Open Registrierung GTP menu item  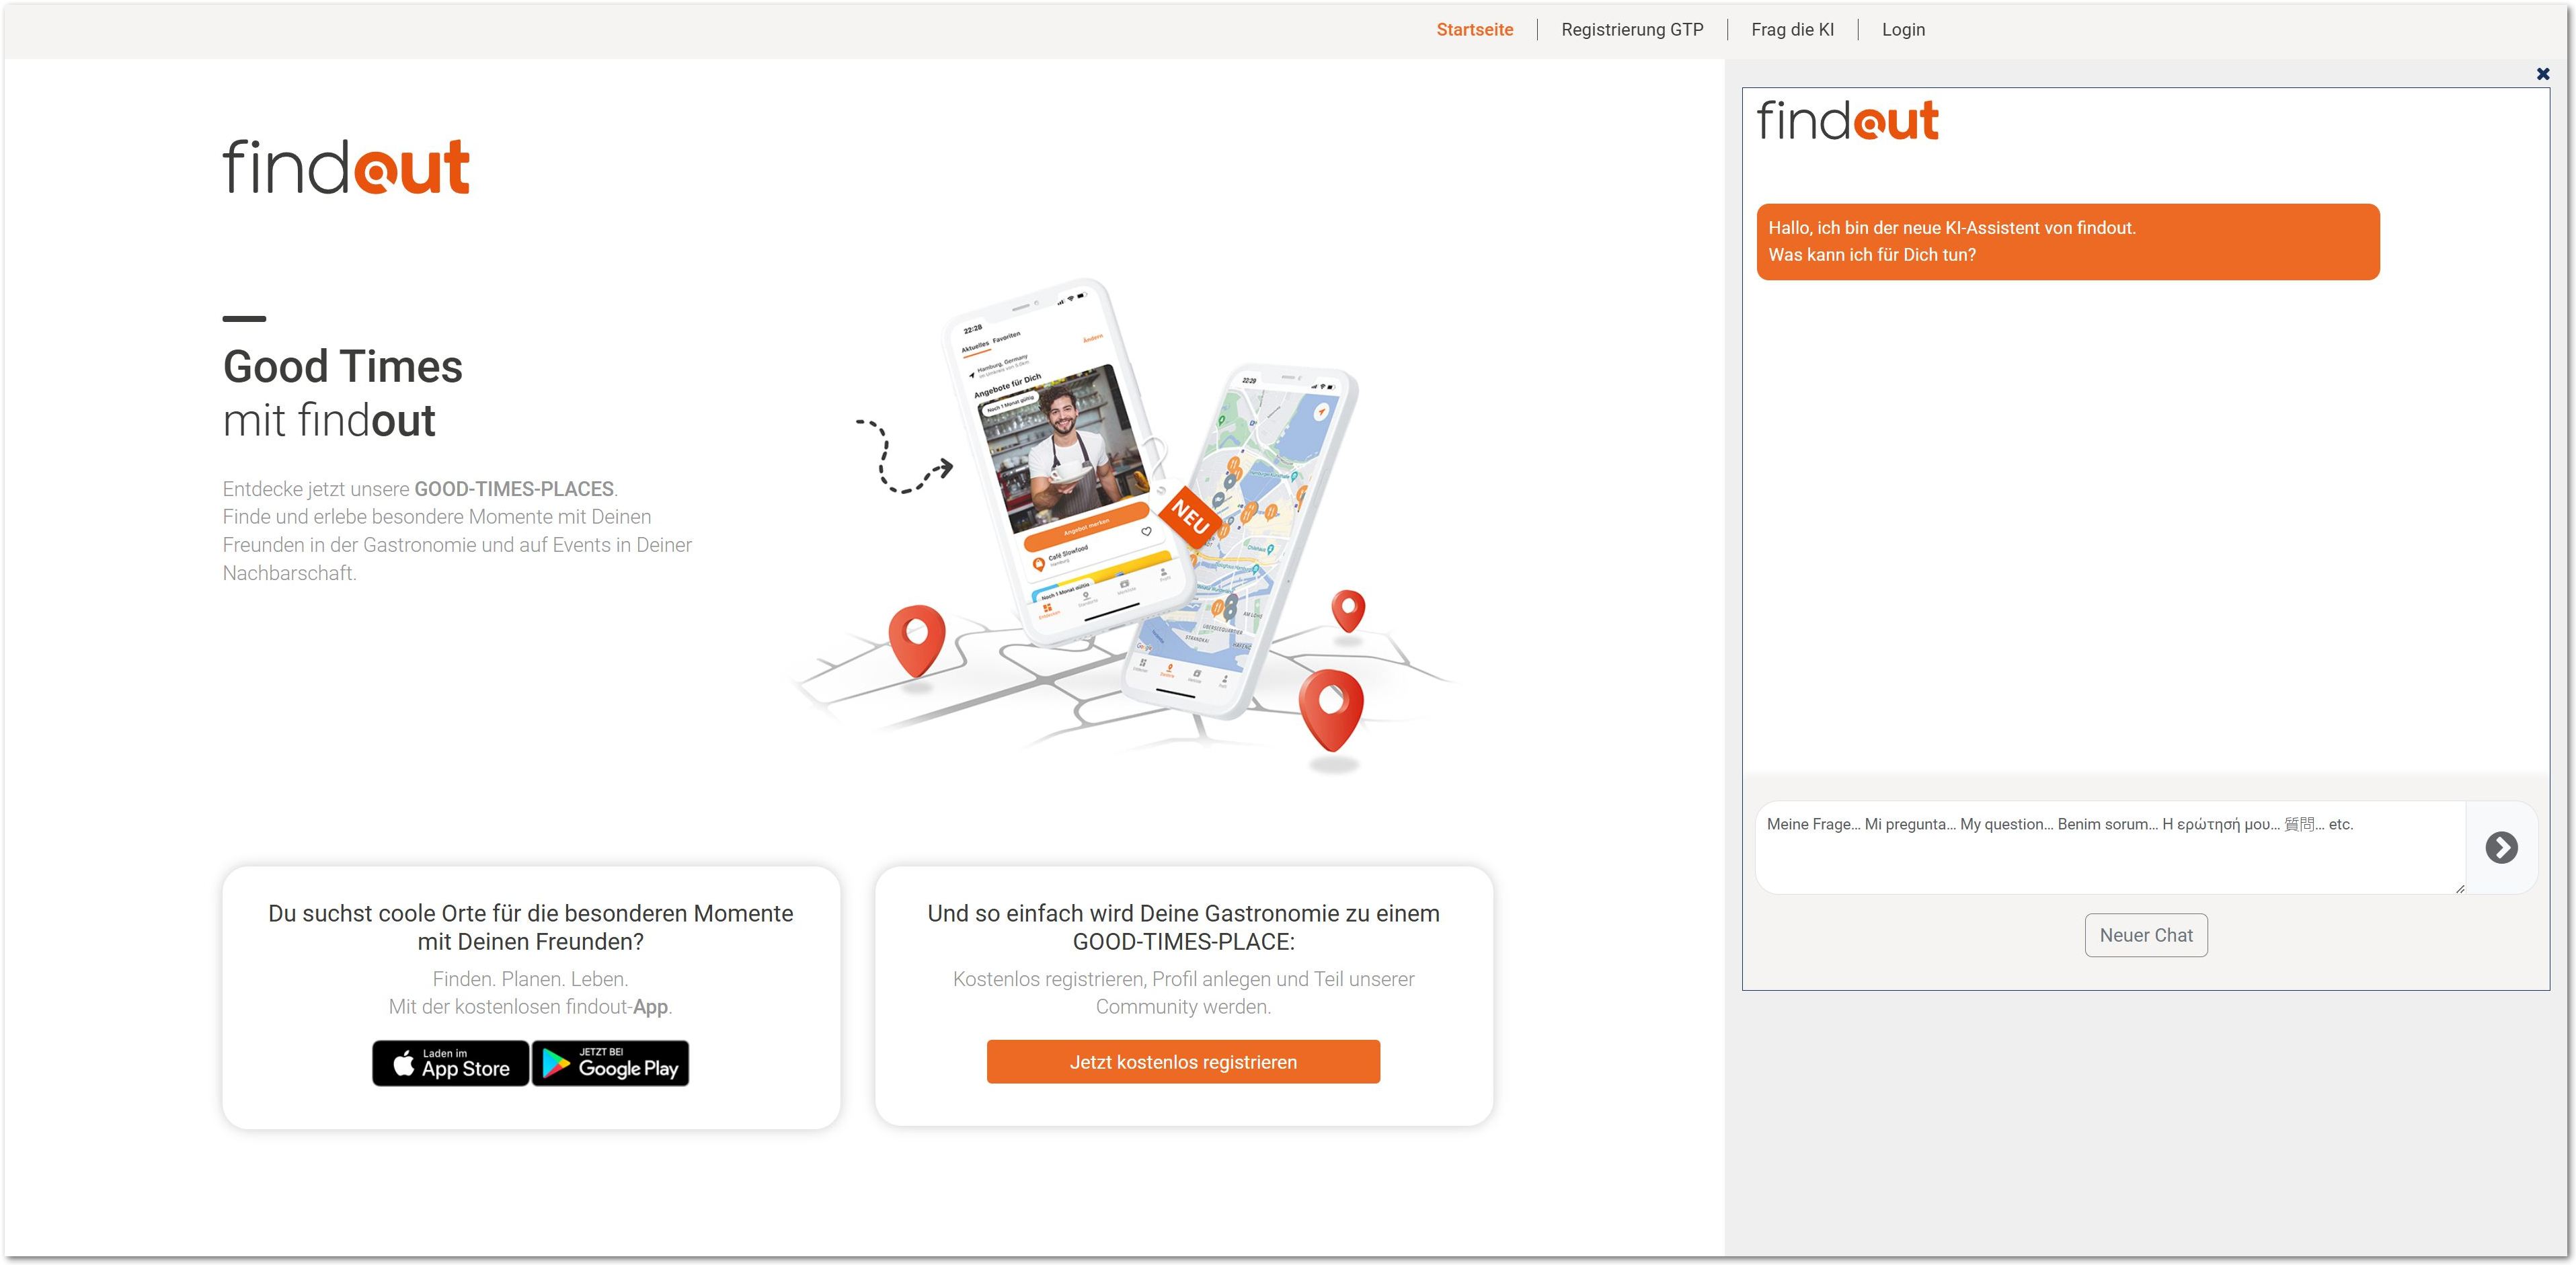pos(1632,30)
